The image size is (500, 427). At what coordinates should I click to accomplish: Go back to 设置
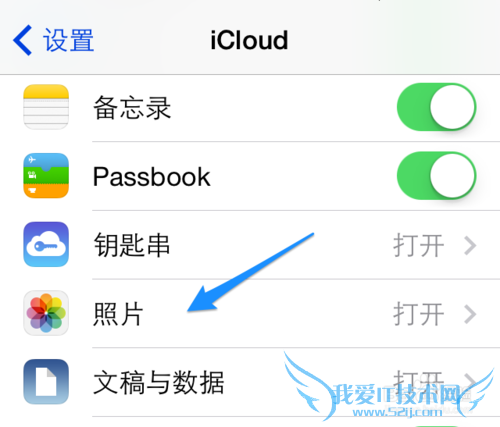pyautogui.click(x=53, y=40)
